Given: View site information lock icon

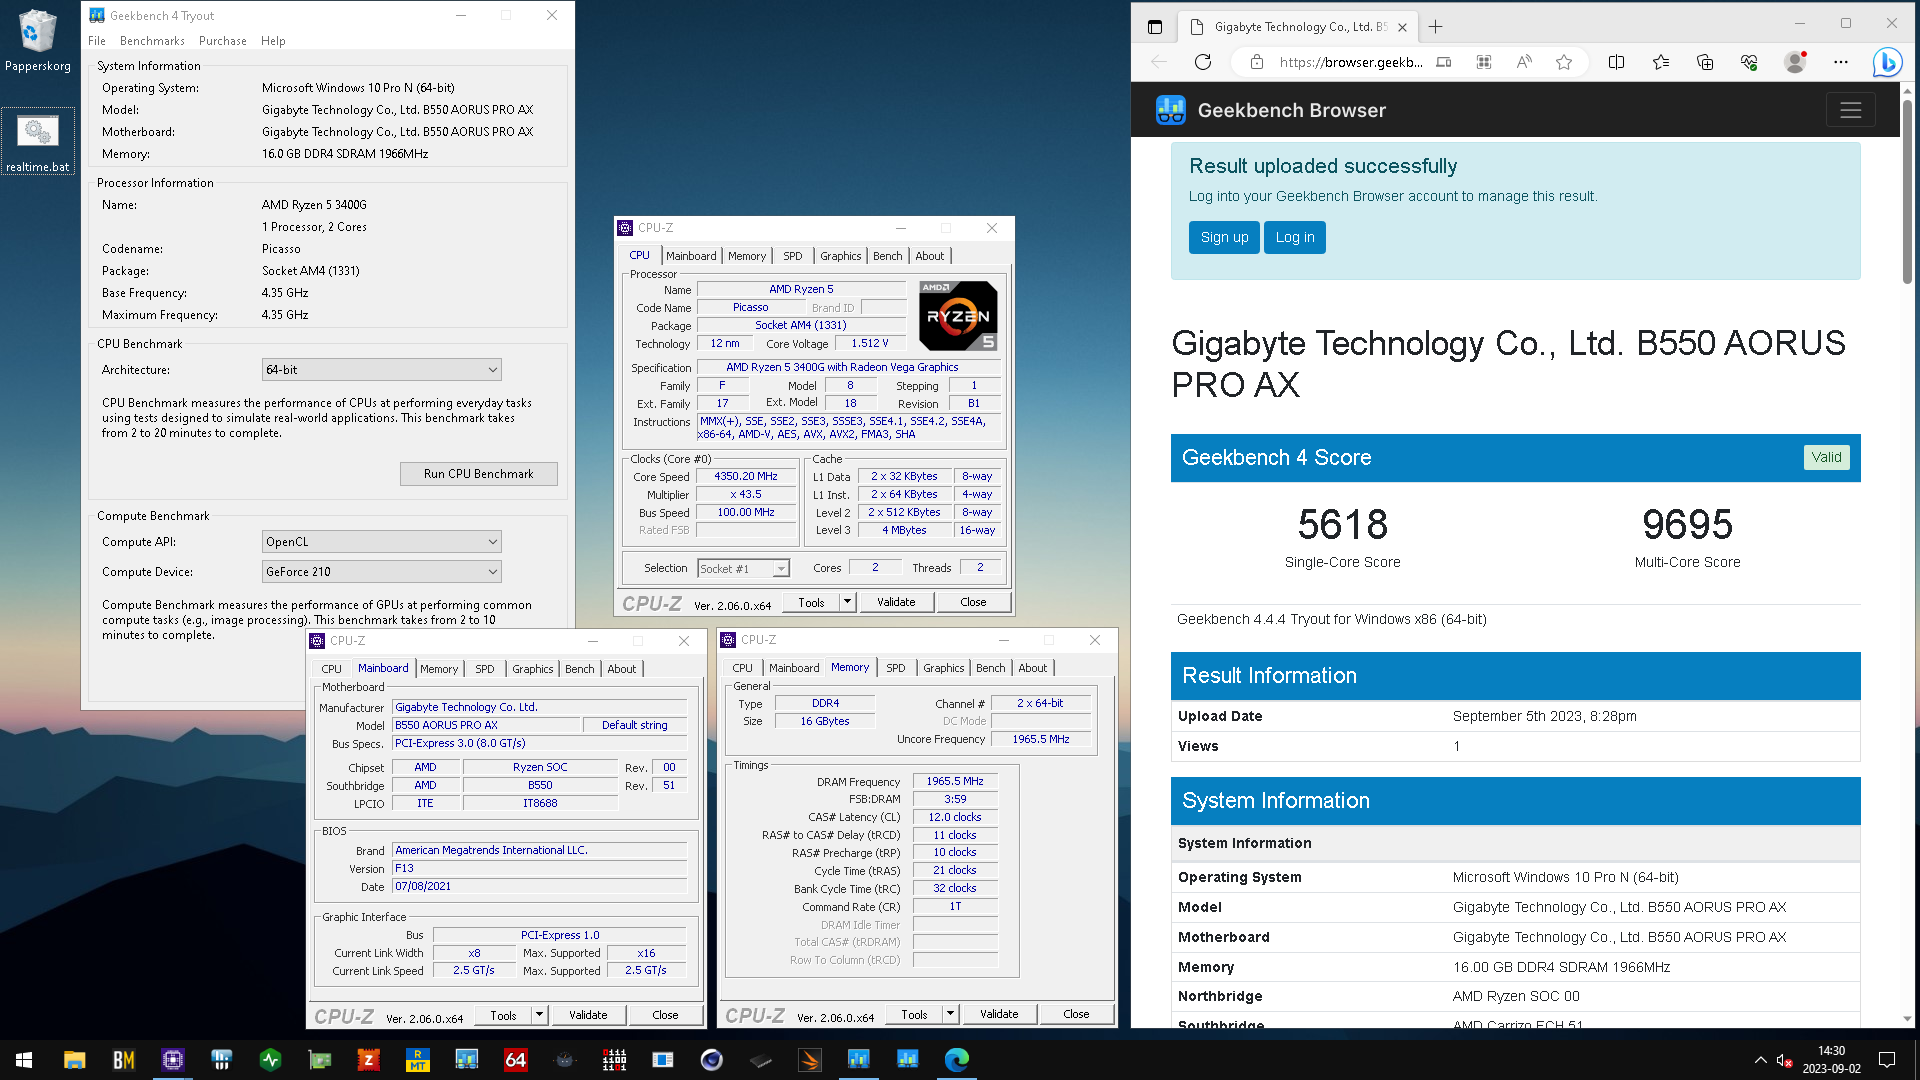Looking at the screenshot, I should click(x=1256, y=62).
